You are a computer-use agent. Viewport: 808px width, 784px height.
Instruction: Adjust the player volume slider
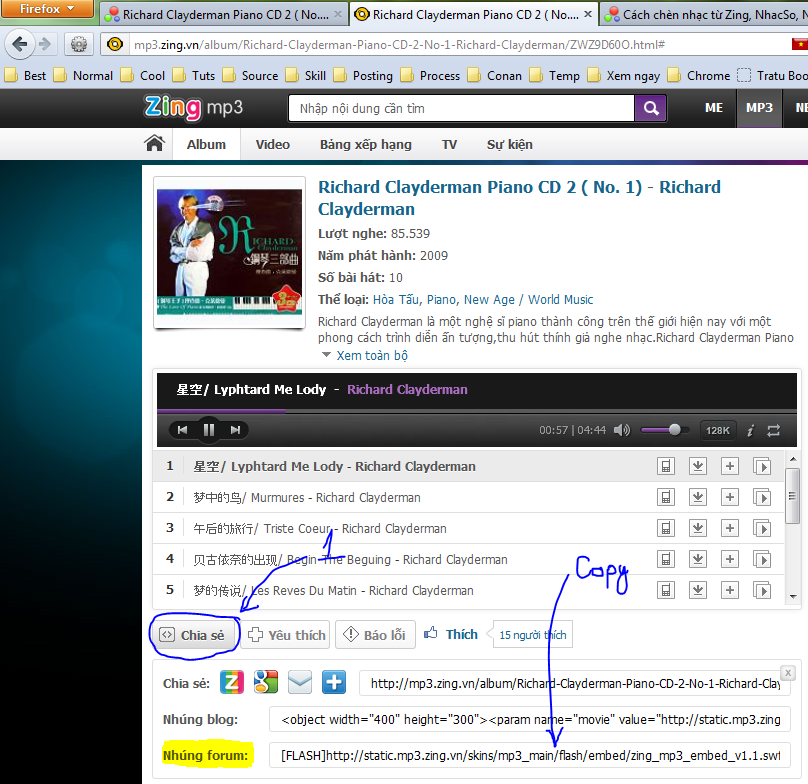pyautogui.click(x=665, y=430)
